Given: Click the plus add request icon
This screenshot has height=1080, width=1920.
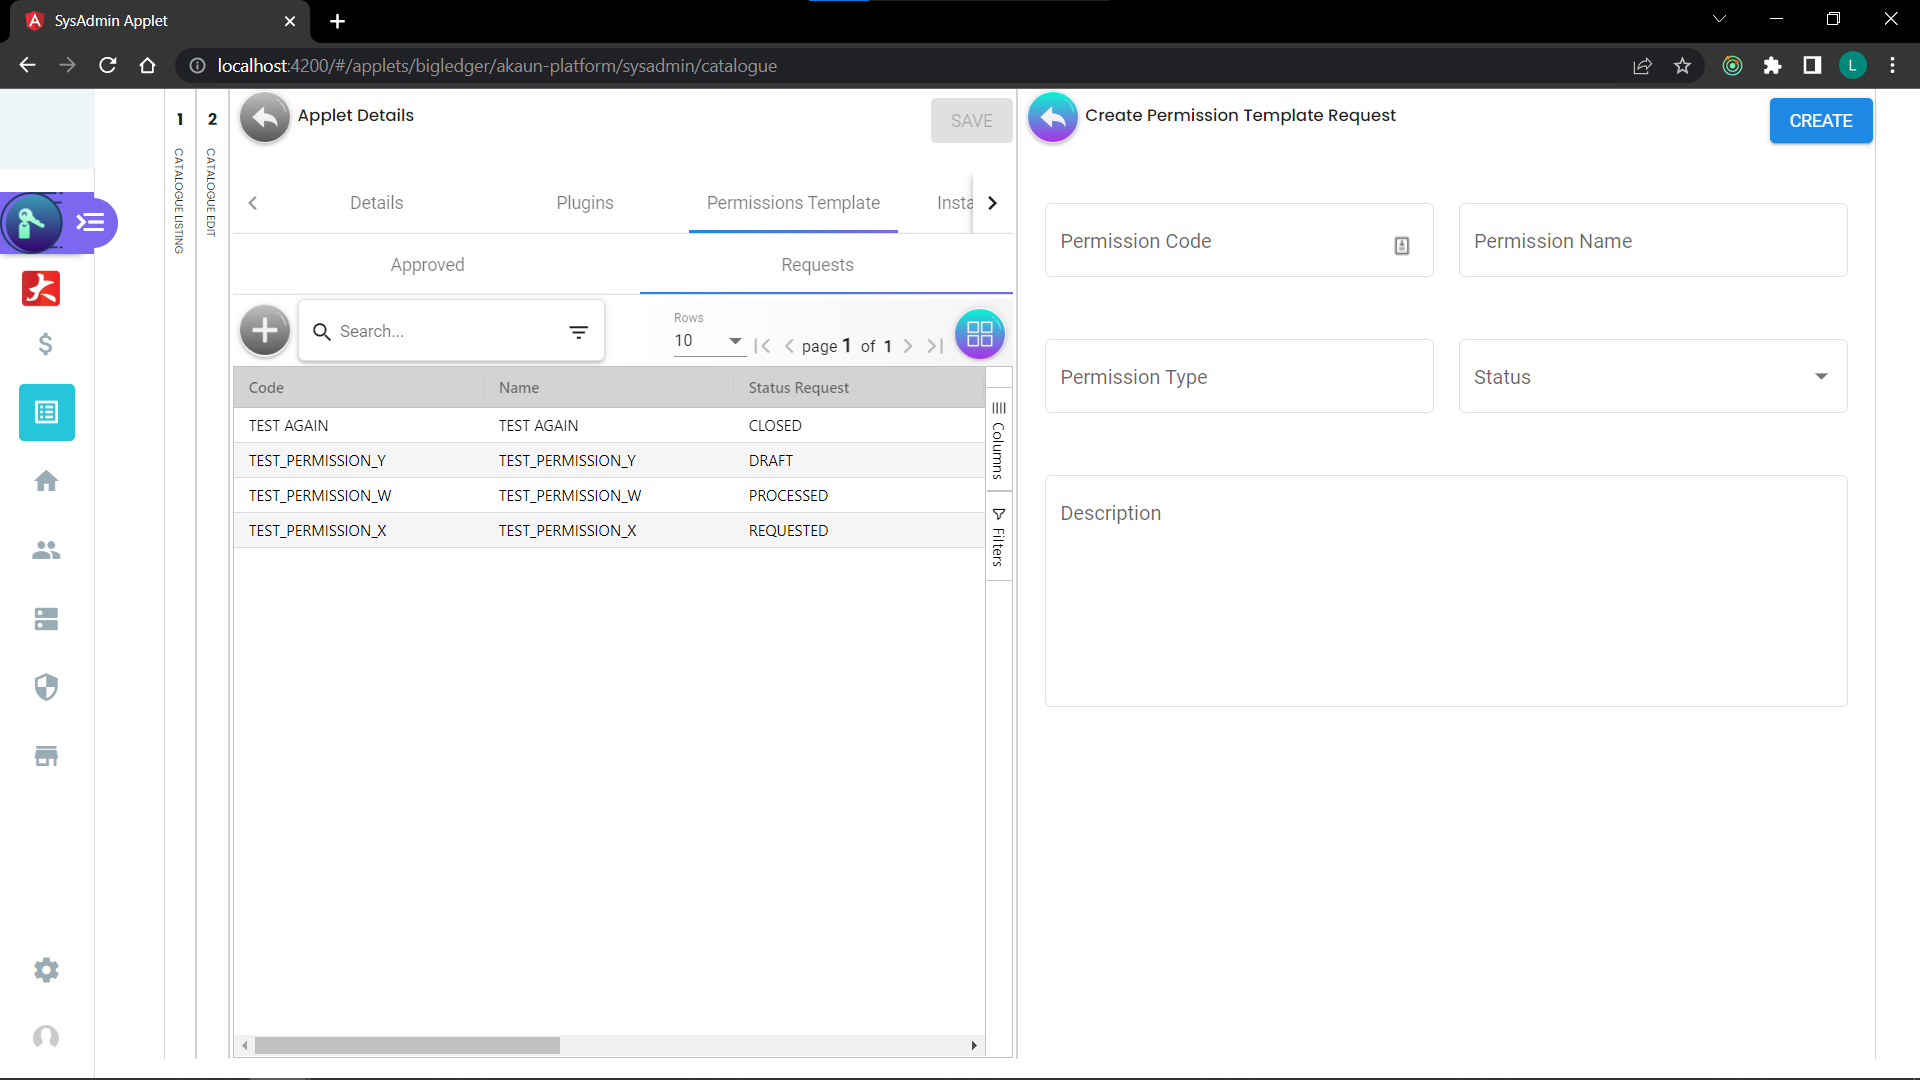Looking at the screenshot, I should coord(265,331).
